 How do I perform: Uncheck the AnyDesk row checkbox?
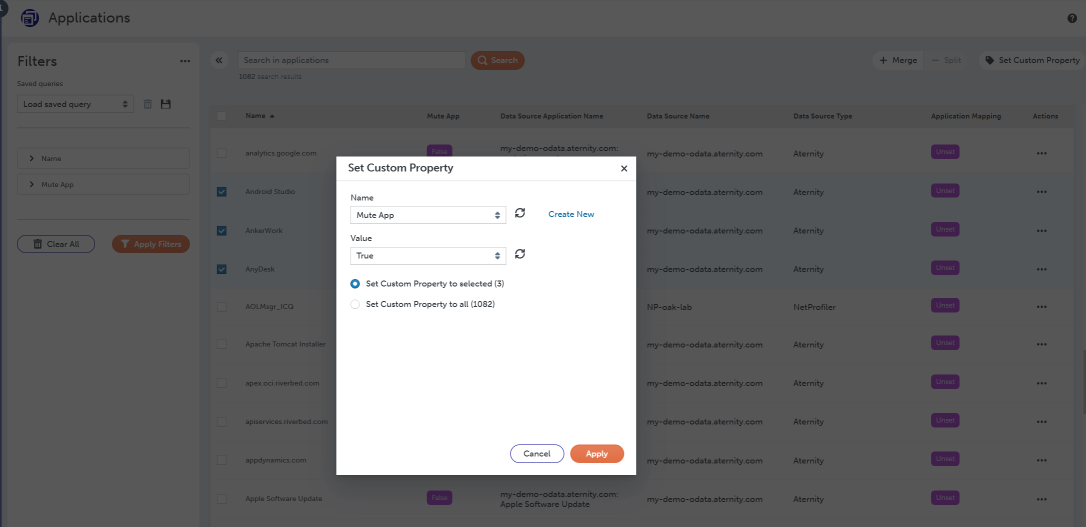pyautogui.click(x=222, y=269)
